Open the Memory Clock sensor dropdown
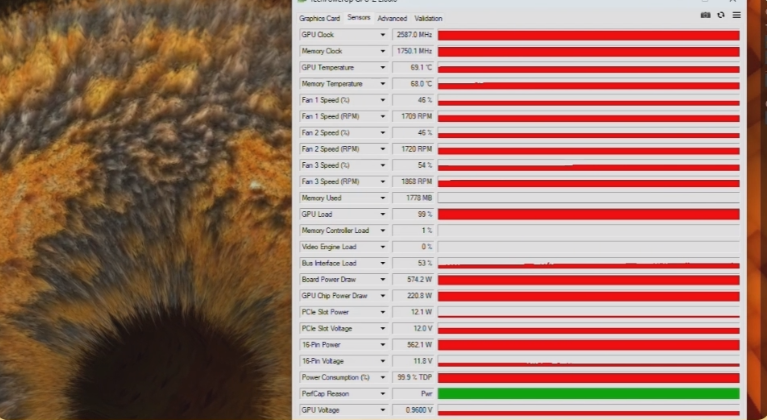 click(383, 51)
